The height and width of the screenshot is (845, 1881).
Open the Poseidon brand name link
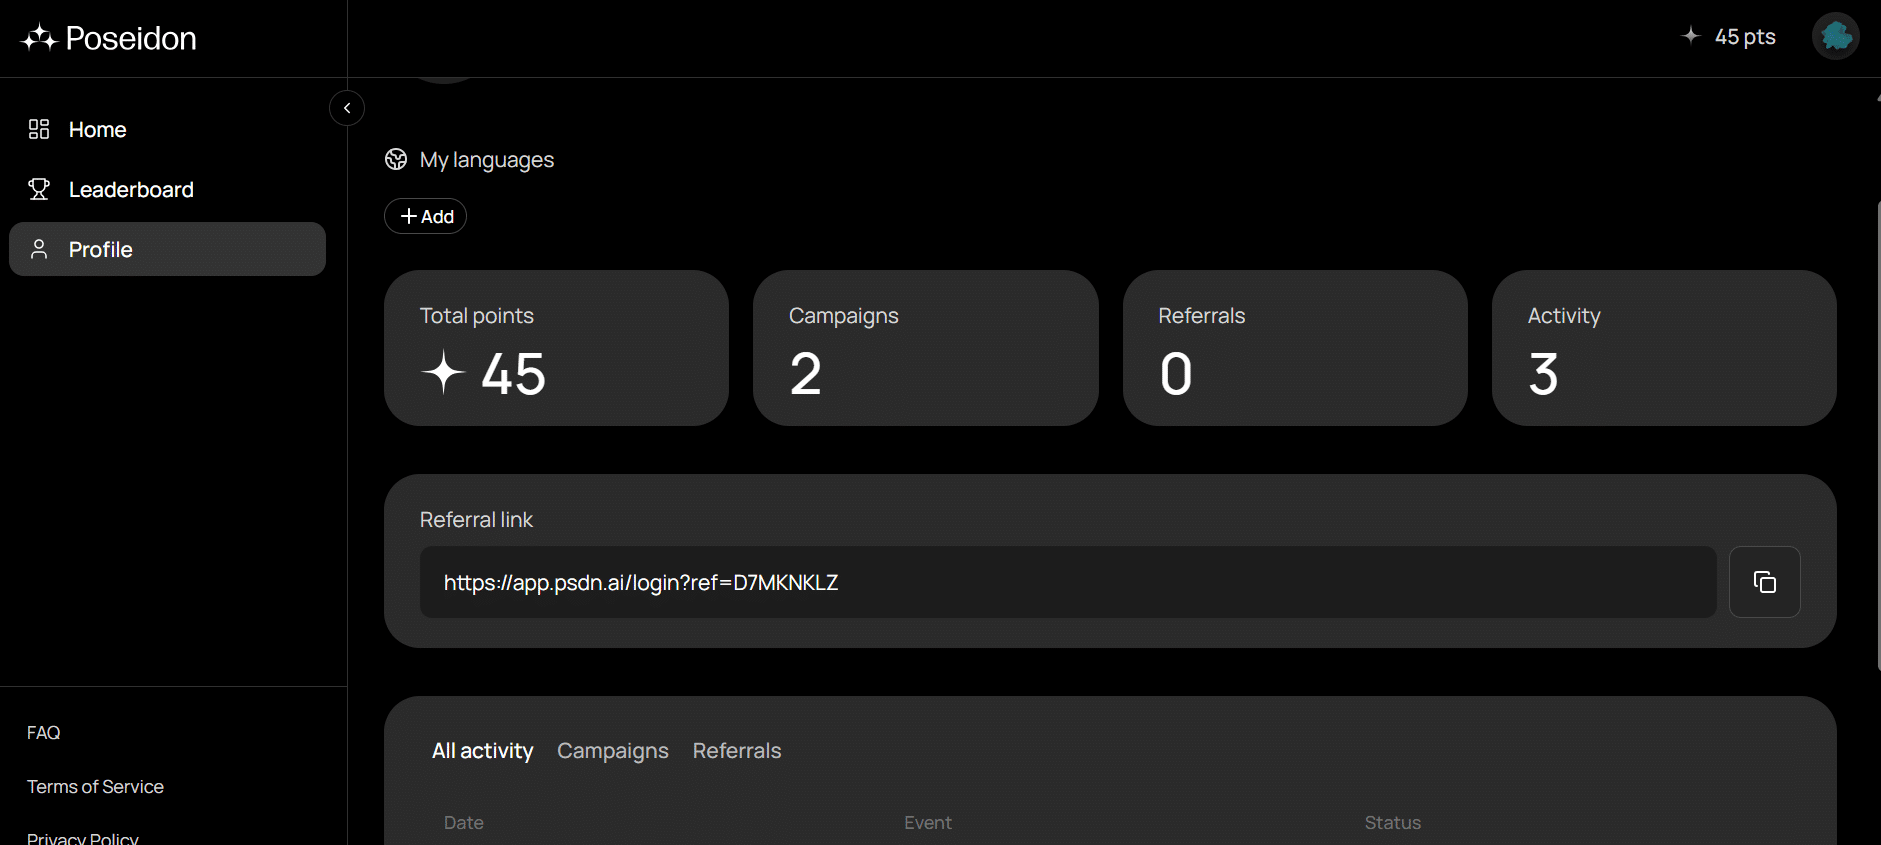coord(131,38)
